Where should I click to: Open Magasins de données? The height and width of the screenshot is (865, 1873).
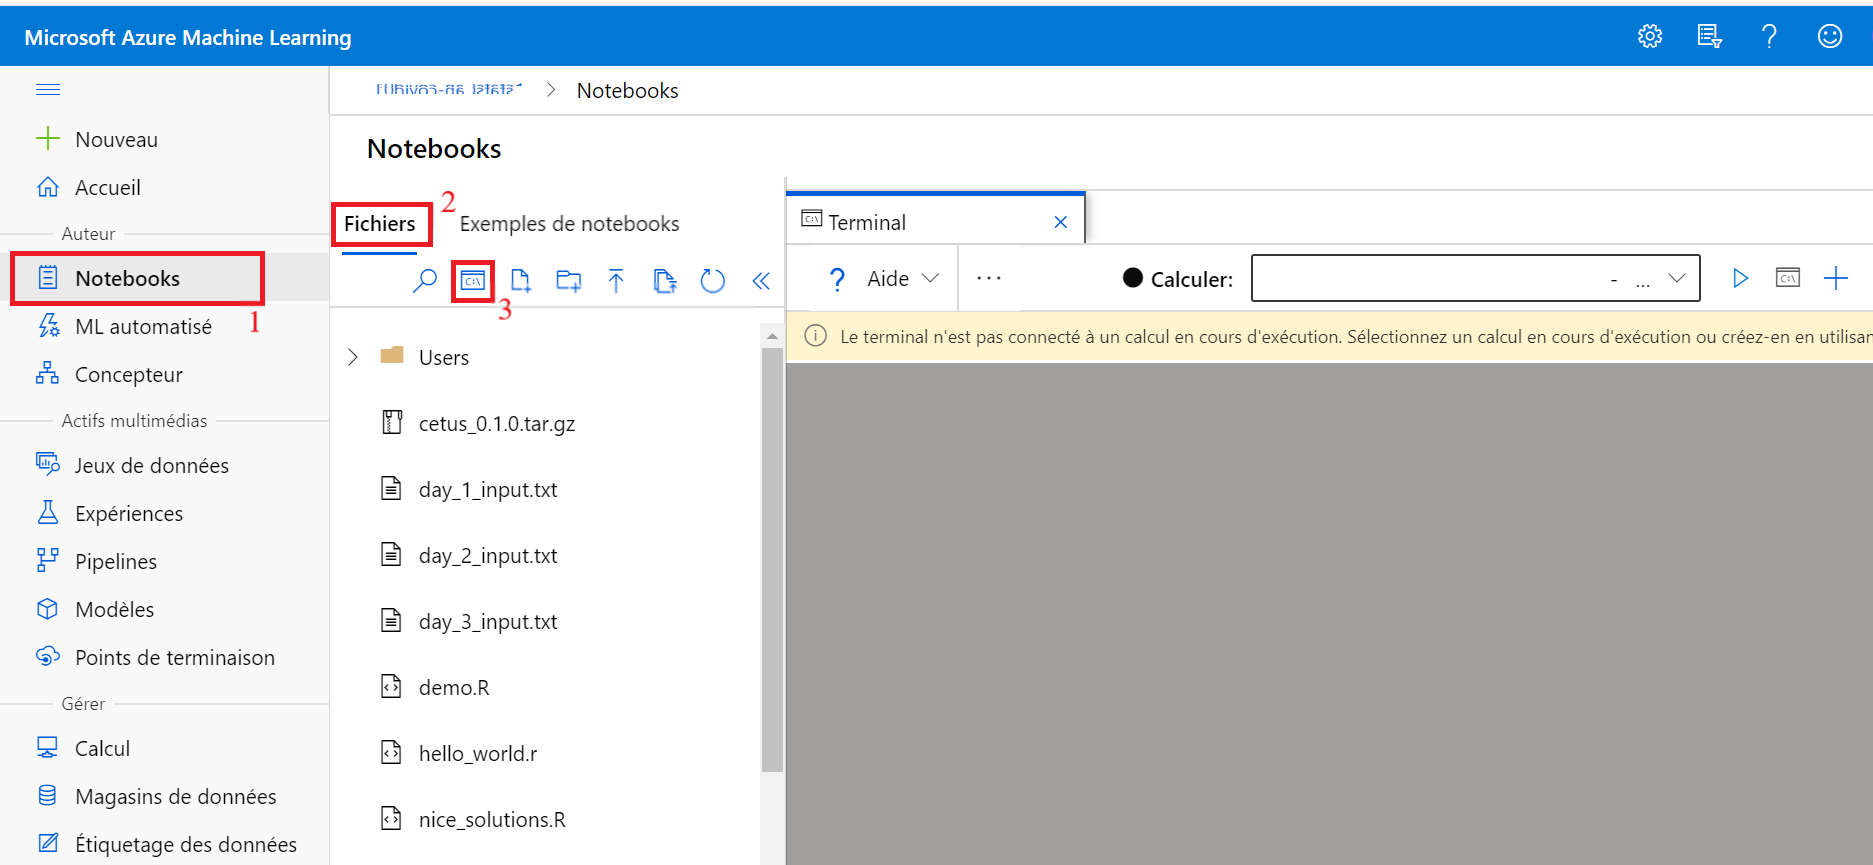156,796
